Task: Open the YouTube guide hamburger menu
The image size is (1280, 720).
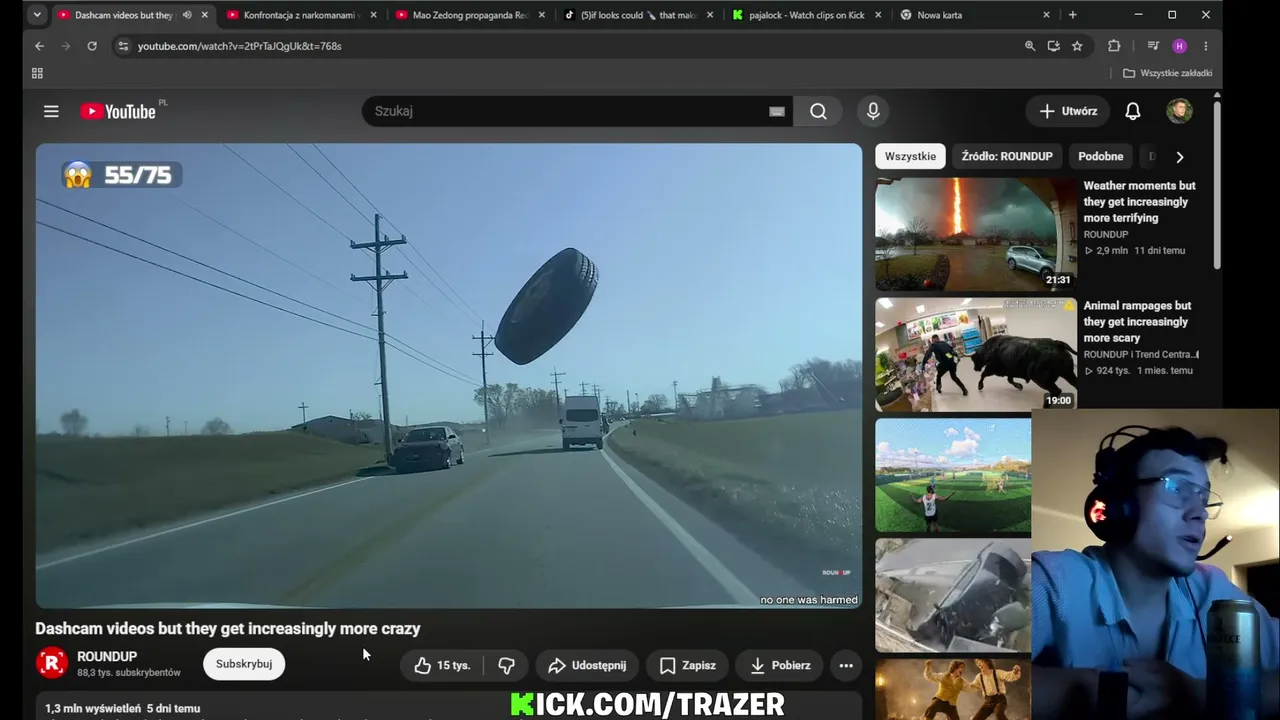Action: (x=51, y=111)
